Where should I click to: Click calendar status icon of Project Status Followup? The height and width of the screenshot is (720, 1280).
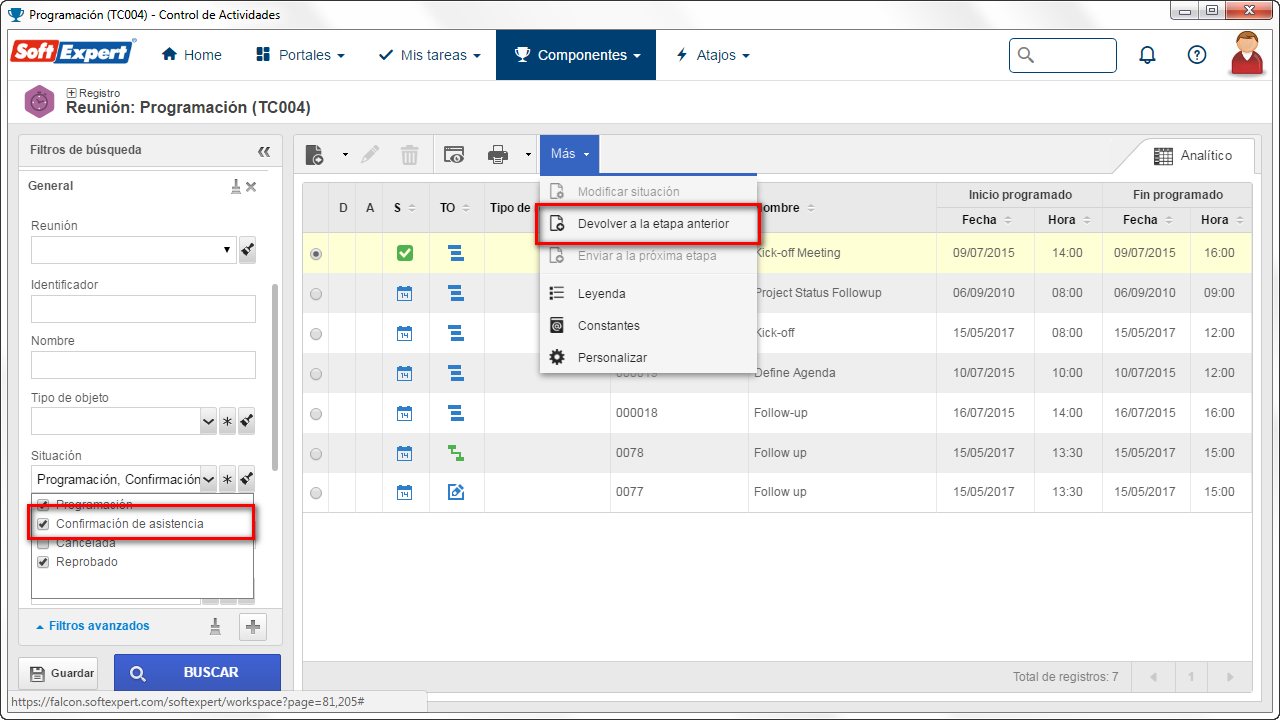point(404,293)
